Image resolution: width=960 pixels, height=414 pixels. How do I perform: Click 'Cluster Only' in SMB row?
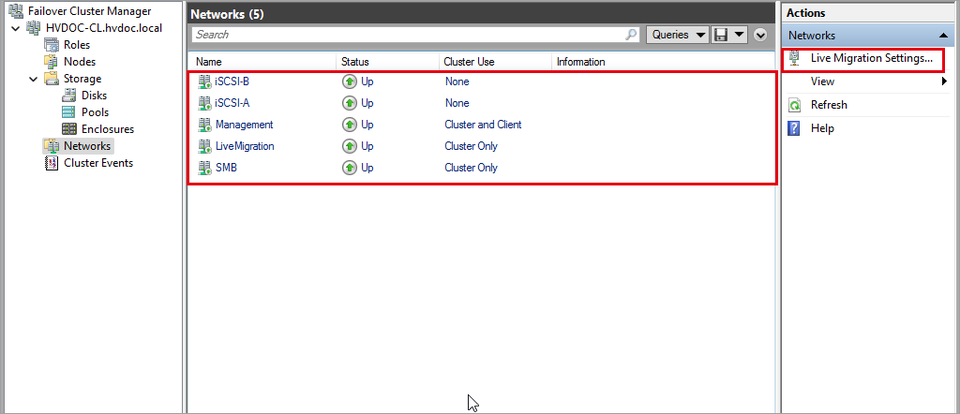[x=471, y=167]
